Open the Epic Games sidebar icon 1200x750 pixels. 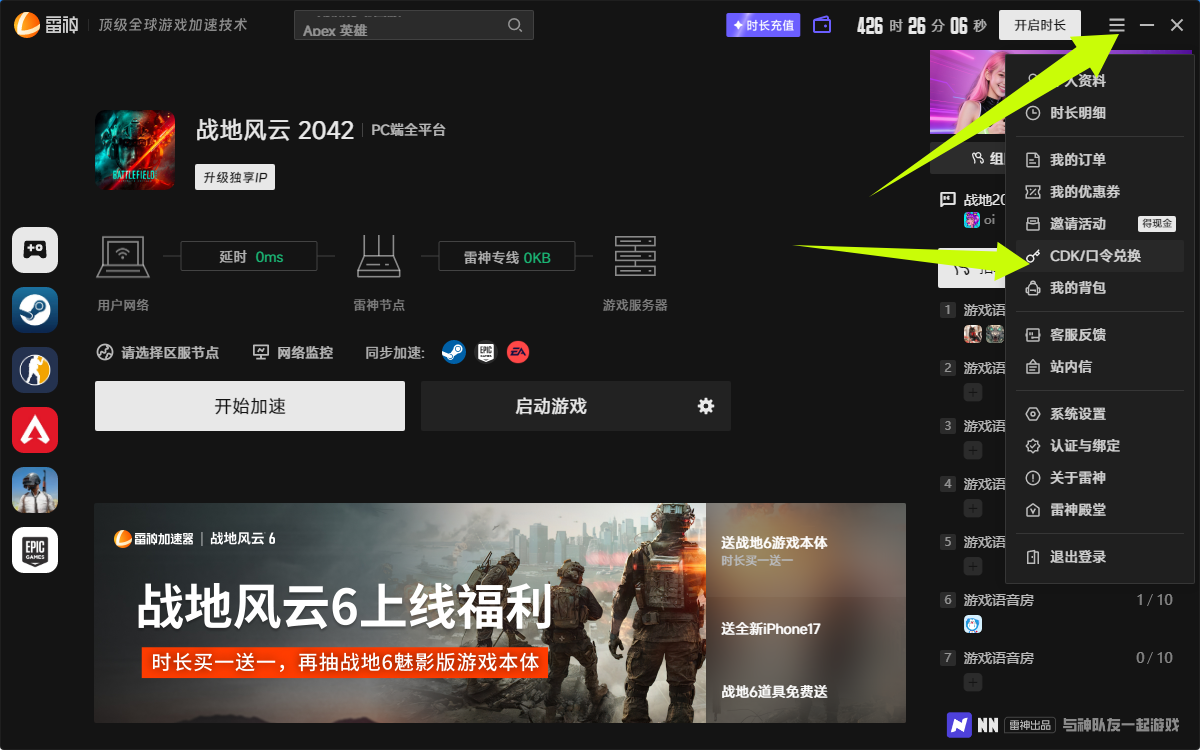click(34, 550)
